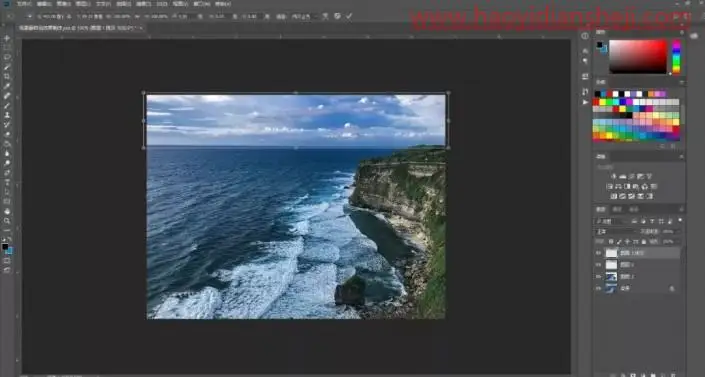Select the Hand tool
705x377 pixels.
[x=7, y=211]
